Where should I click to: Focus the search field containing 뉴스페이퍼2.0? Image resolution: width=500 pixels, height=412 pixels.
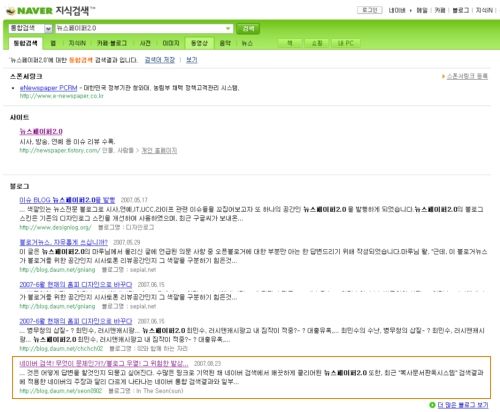[x=144, y=28]
